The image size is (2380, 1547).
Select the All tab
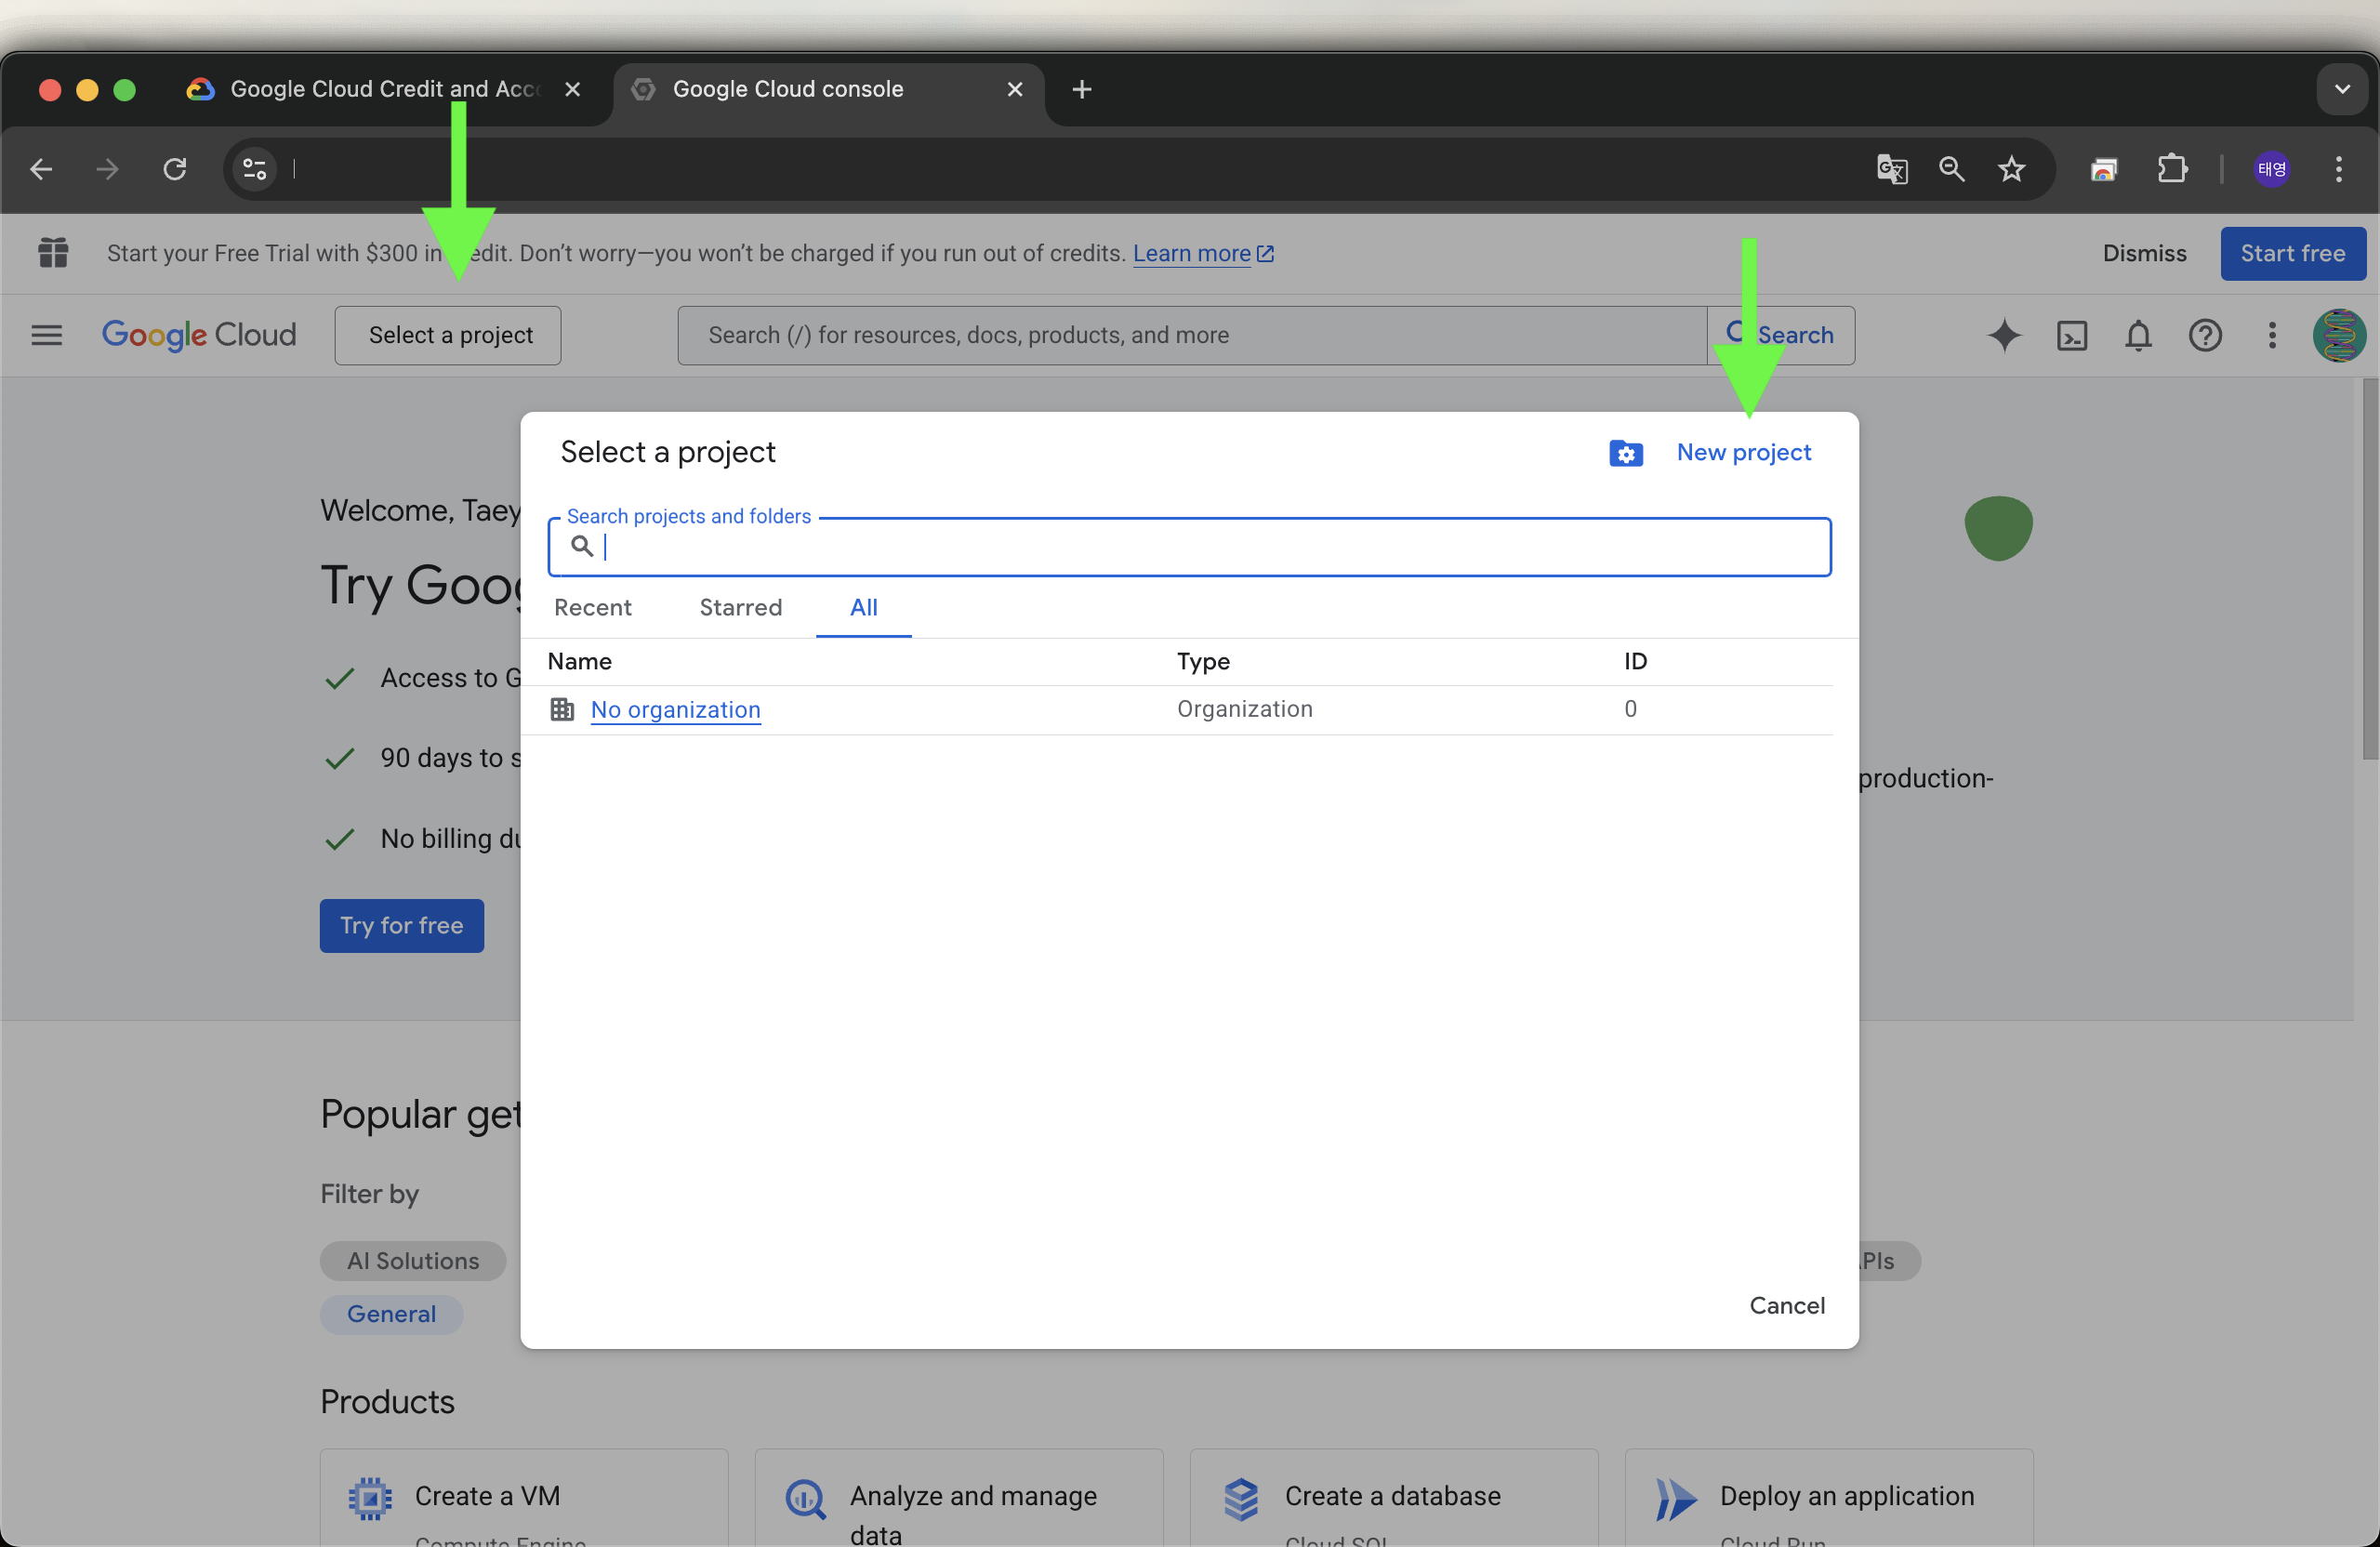pyautogui.click(x=863, y=607)
